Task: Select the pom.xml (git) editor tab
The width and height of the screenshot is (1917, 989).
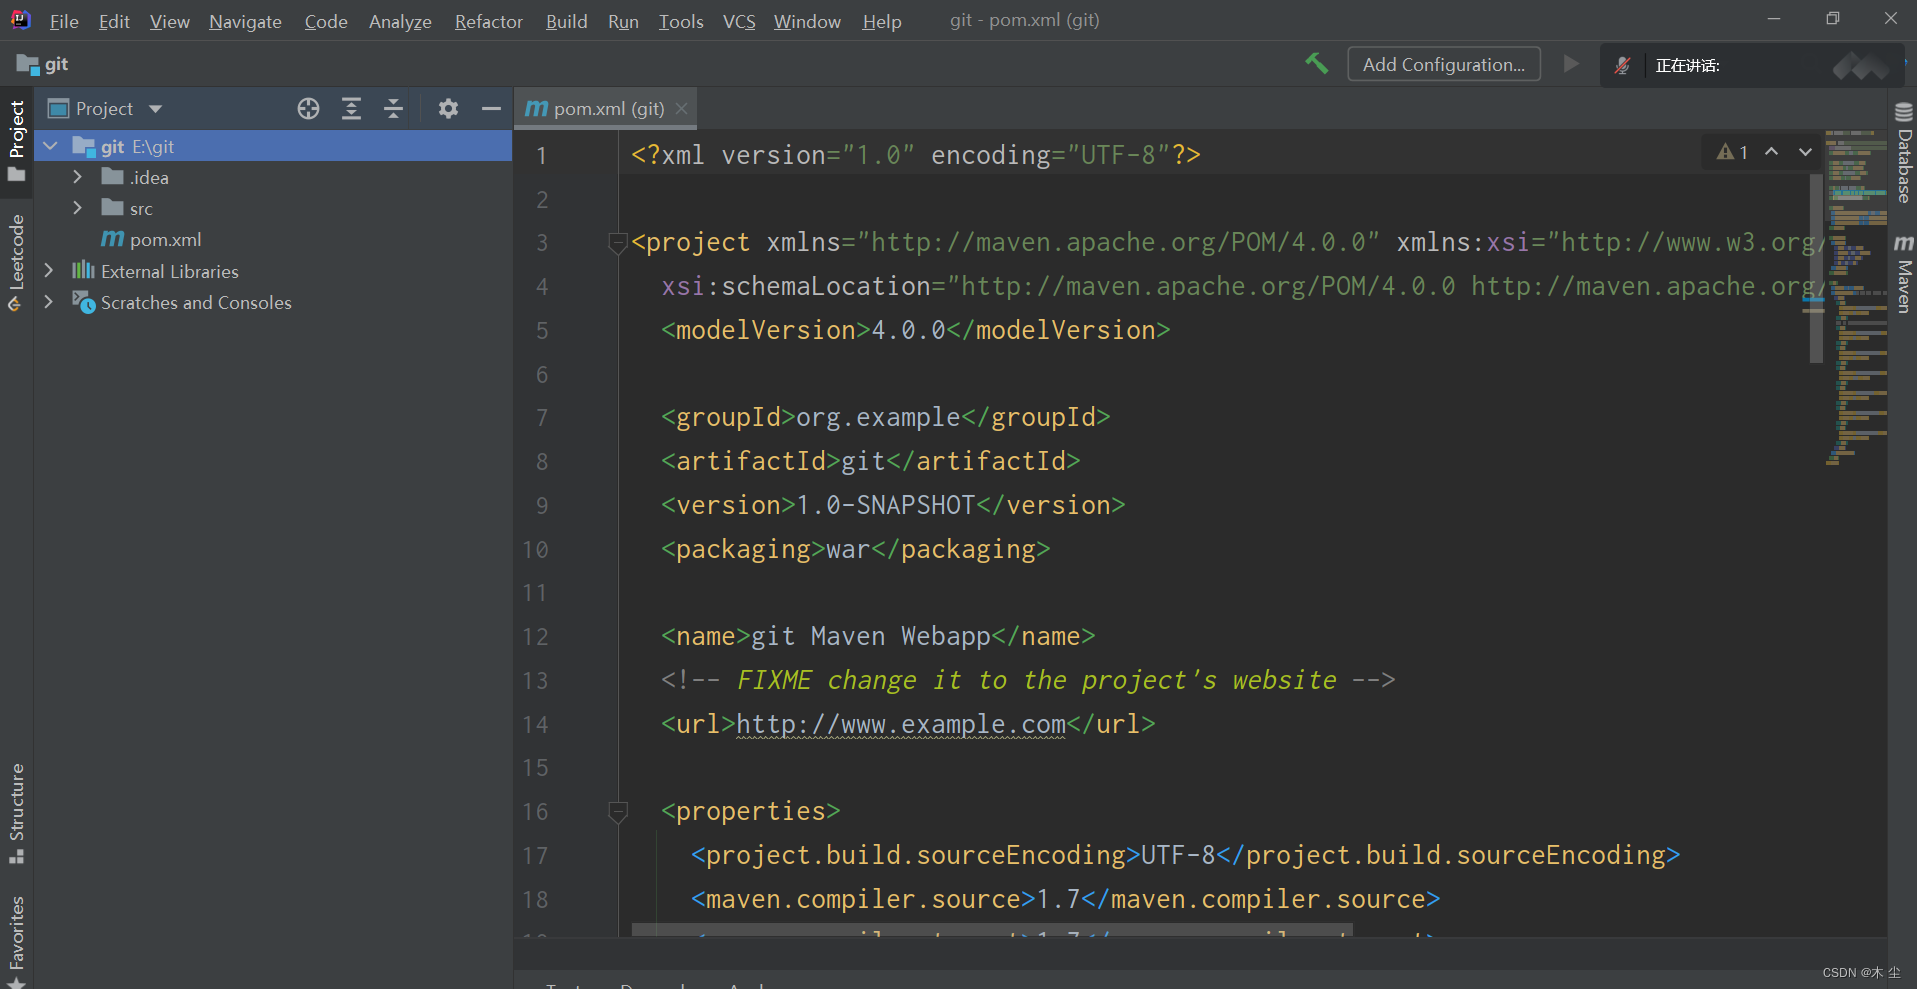Action: (x=606, y=108)
